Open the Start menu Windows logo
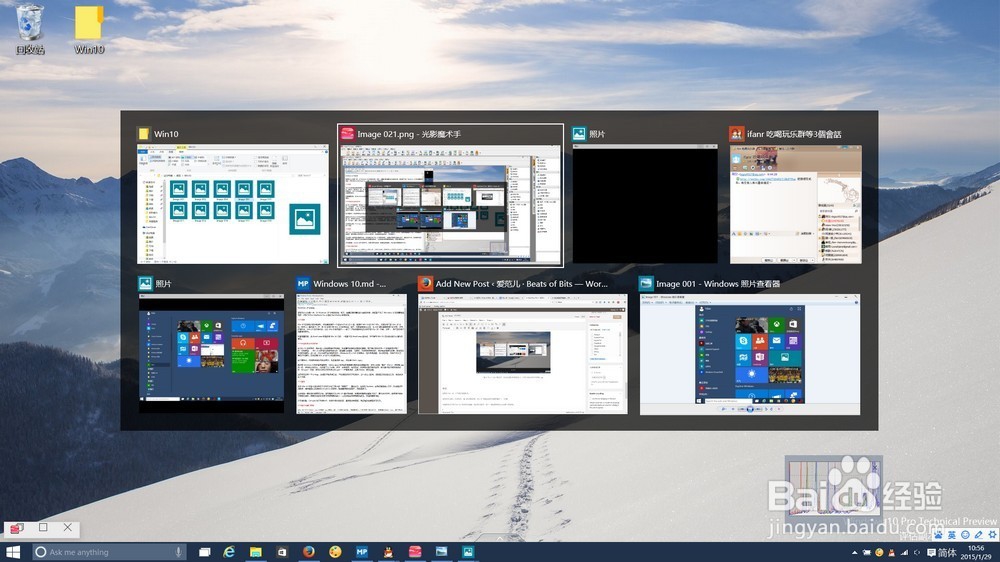The image size is (1000, 562). 13,552
